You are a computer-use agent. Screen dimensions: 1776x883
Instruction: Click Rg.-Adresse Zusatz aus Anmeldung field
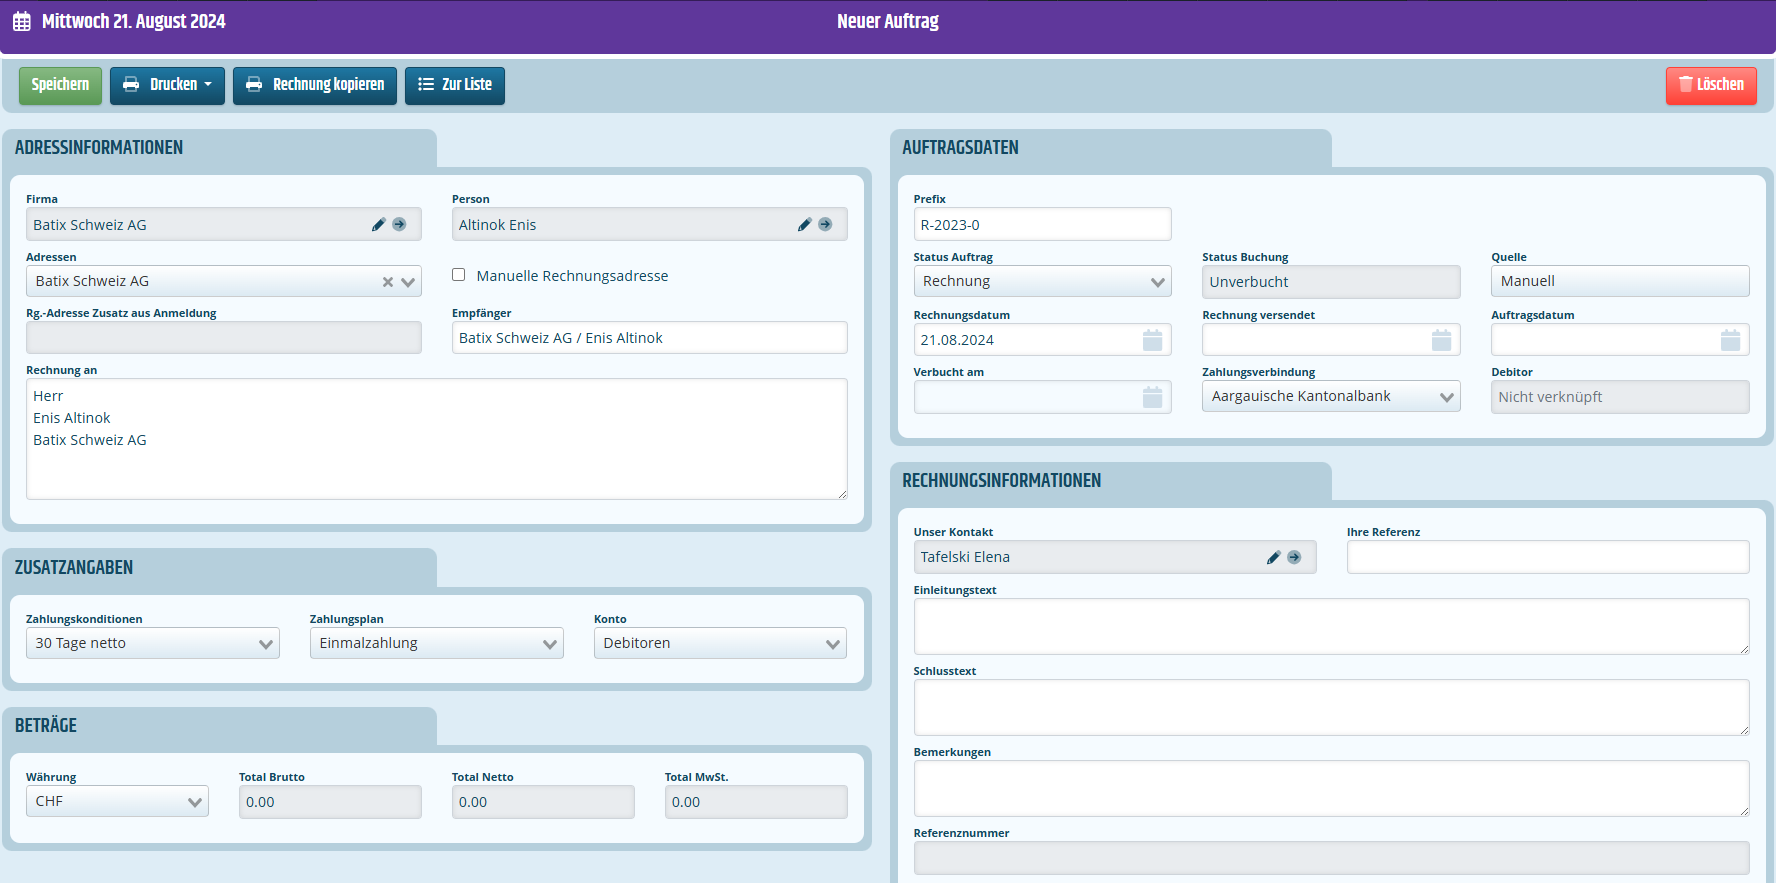tap(224, 338)
